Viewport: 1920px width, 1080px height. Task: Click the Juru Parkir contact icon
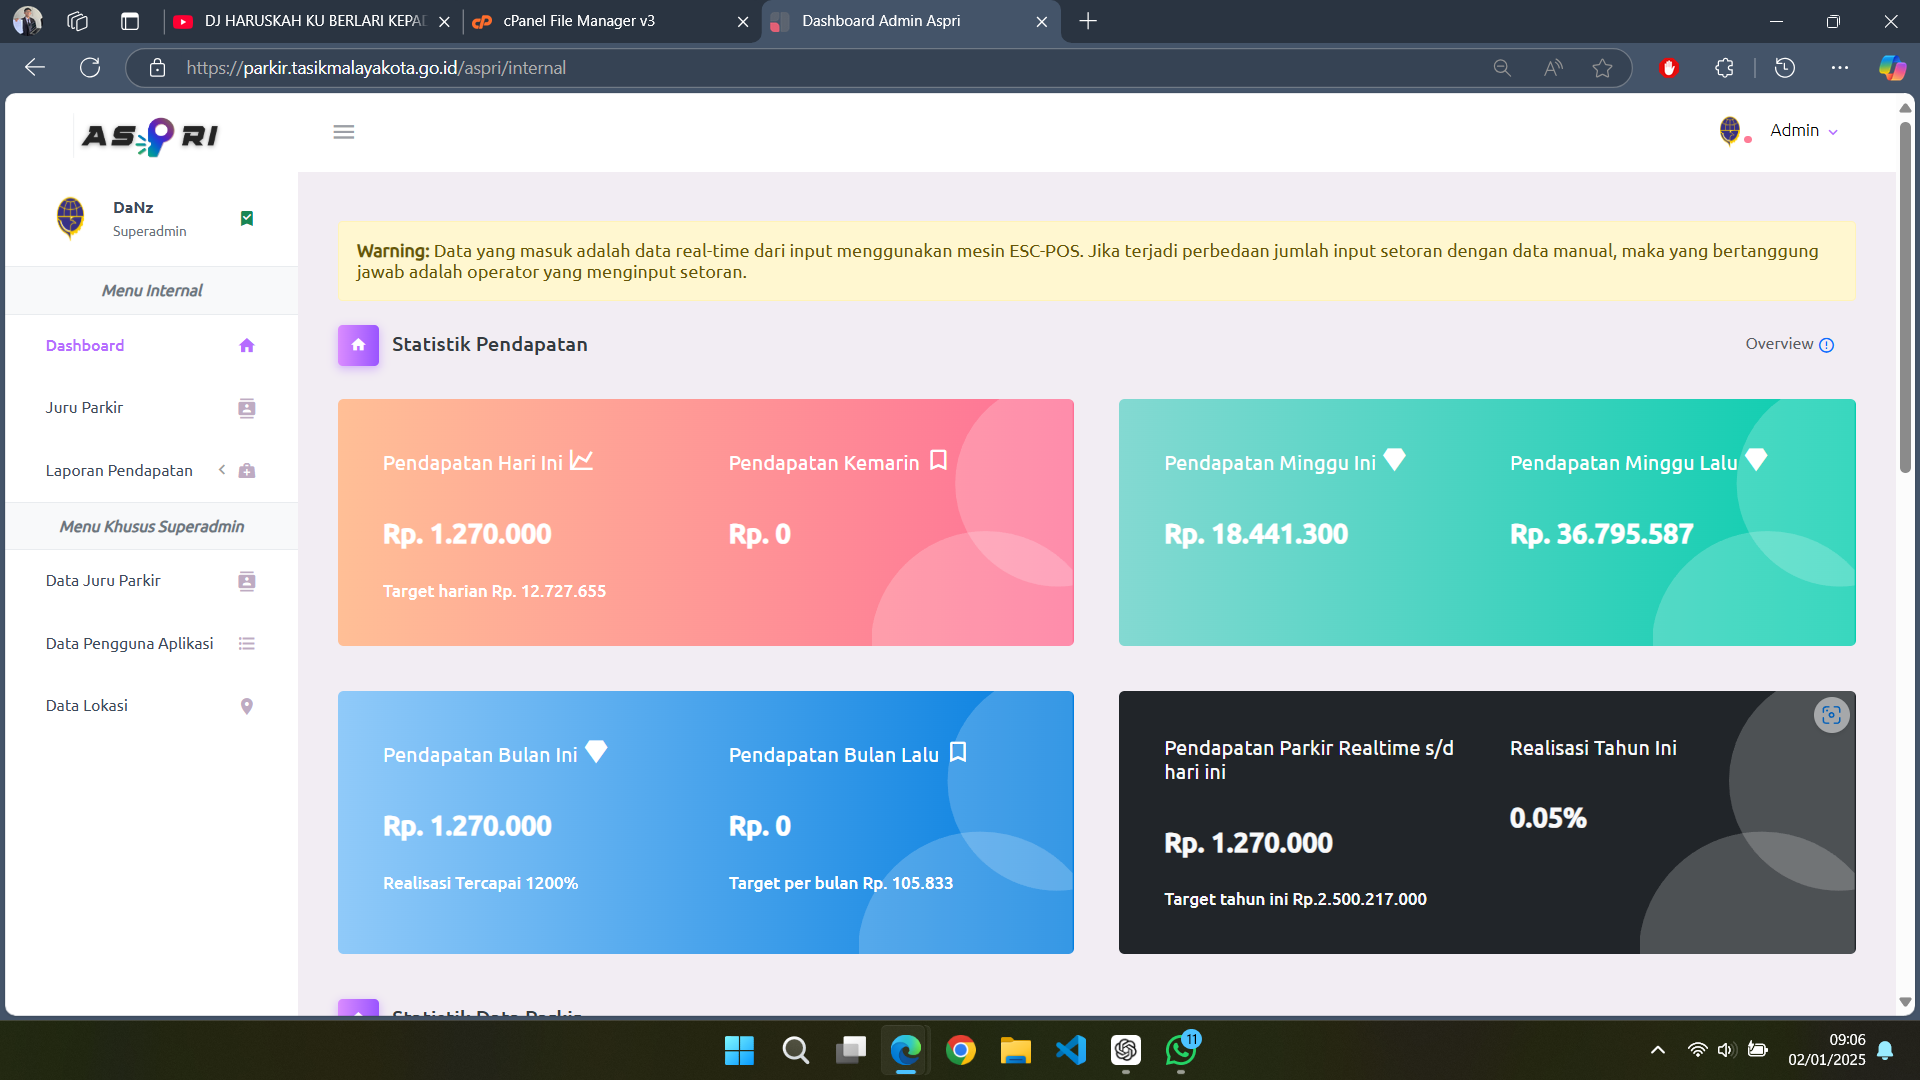coord(247,408)
